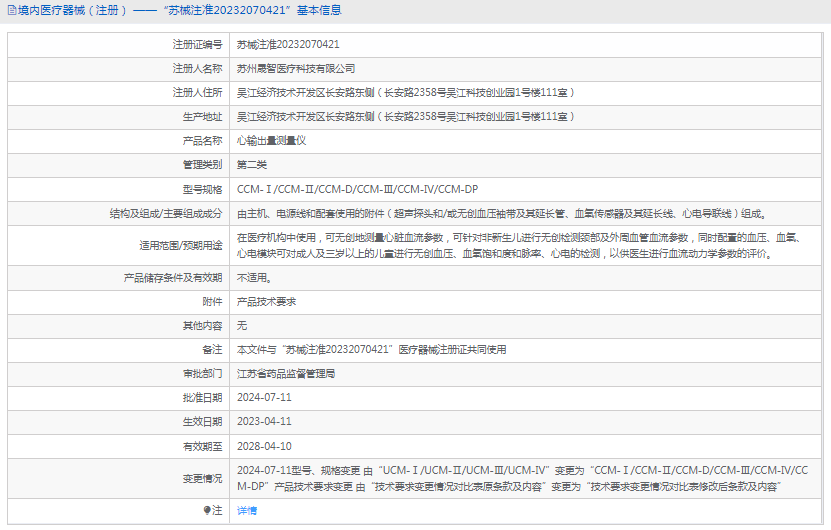The image size is (831, 530).
Task: Click the 批准日期 label
Action: 202,398
